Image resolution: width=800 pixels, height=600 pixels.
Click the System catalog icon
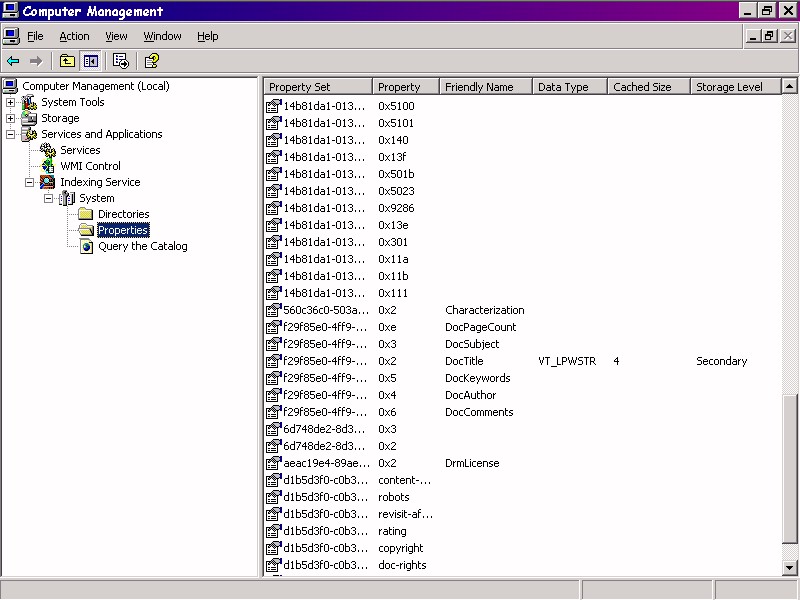[x=67, y=198]
